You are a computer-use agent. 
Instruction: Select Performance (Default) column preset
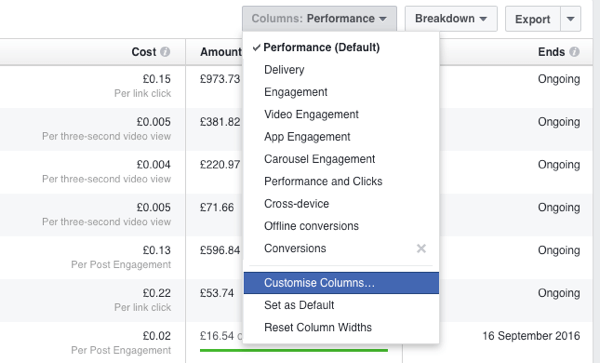(341, 47)
